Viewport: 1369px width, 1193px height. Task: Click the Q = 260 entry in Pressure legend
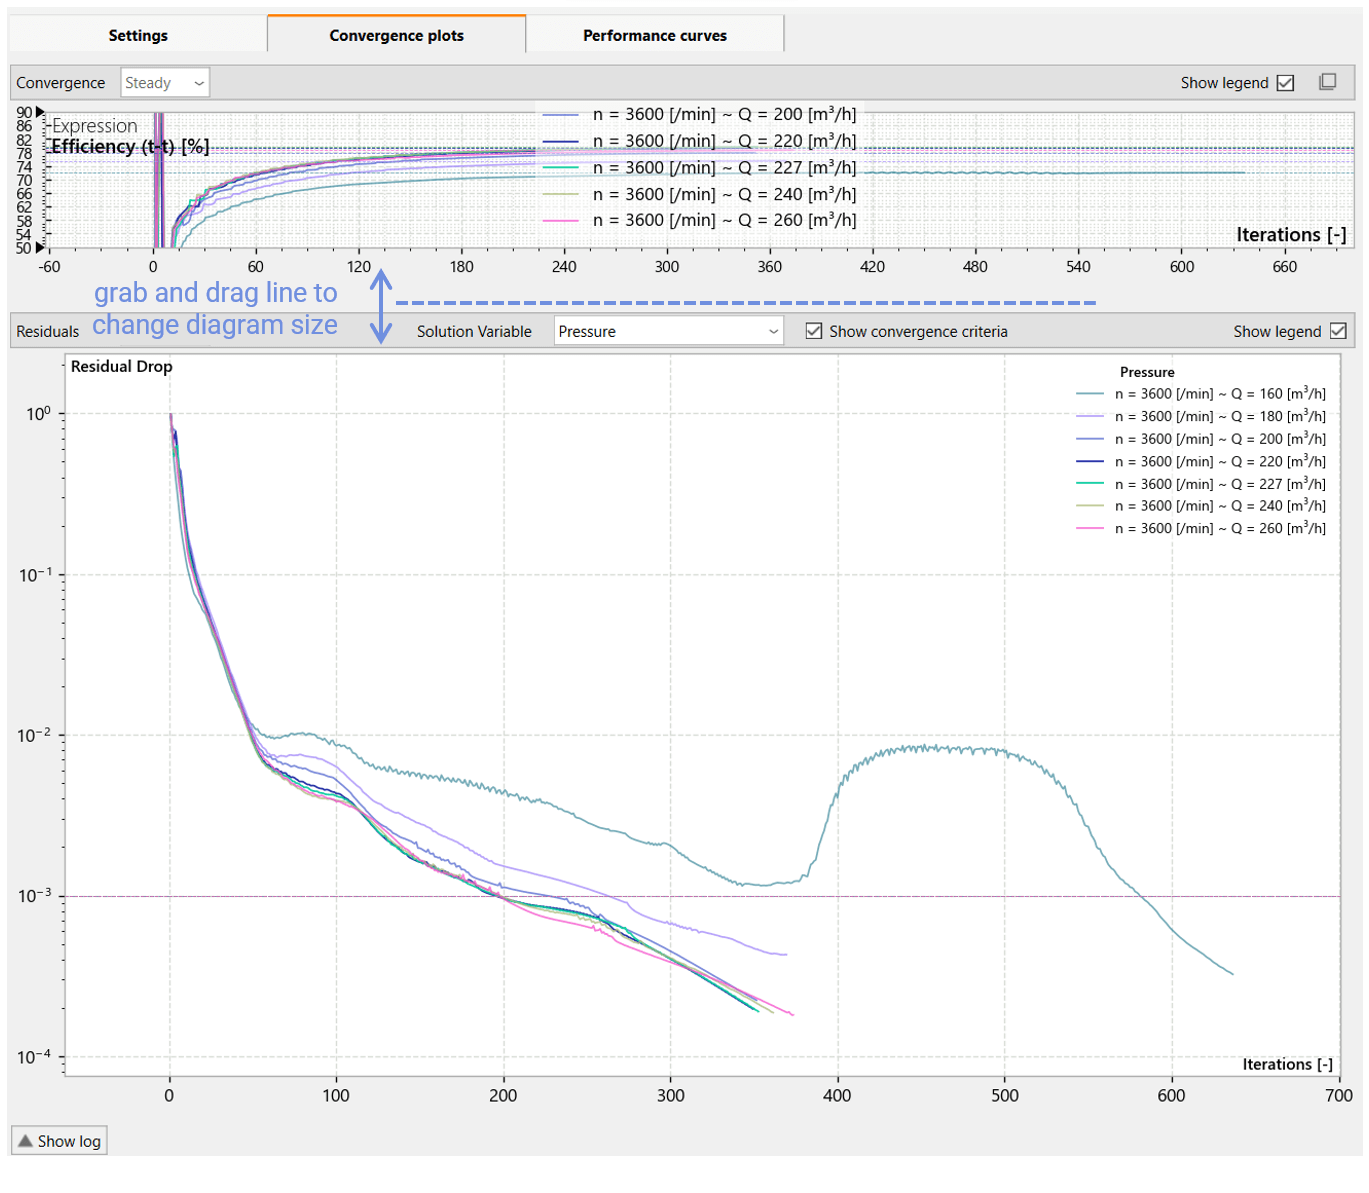coord(1201,528)
